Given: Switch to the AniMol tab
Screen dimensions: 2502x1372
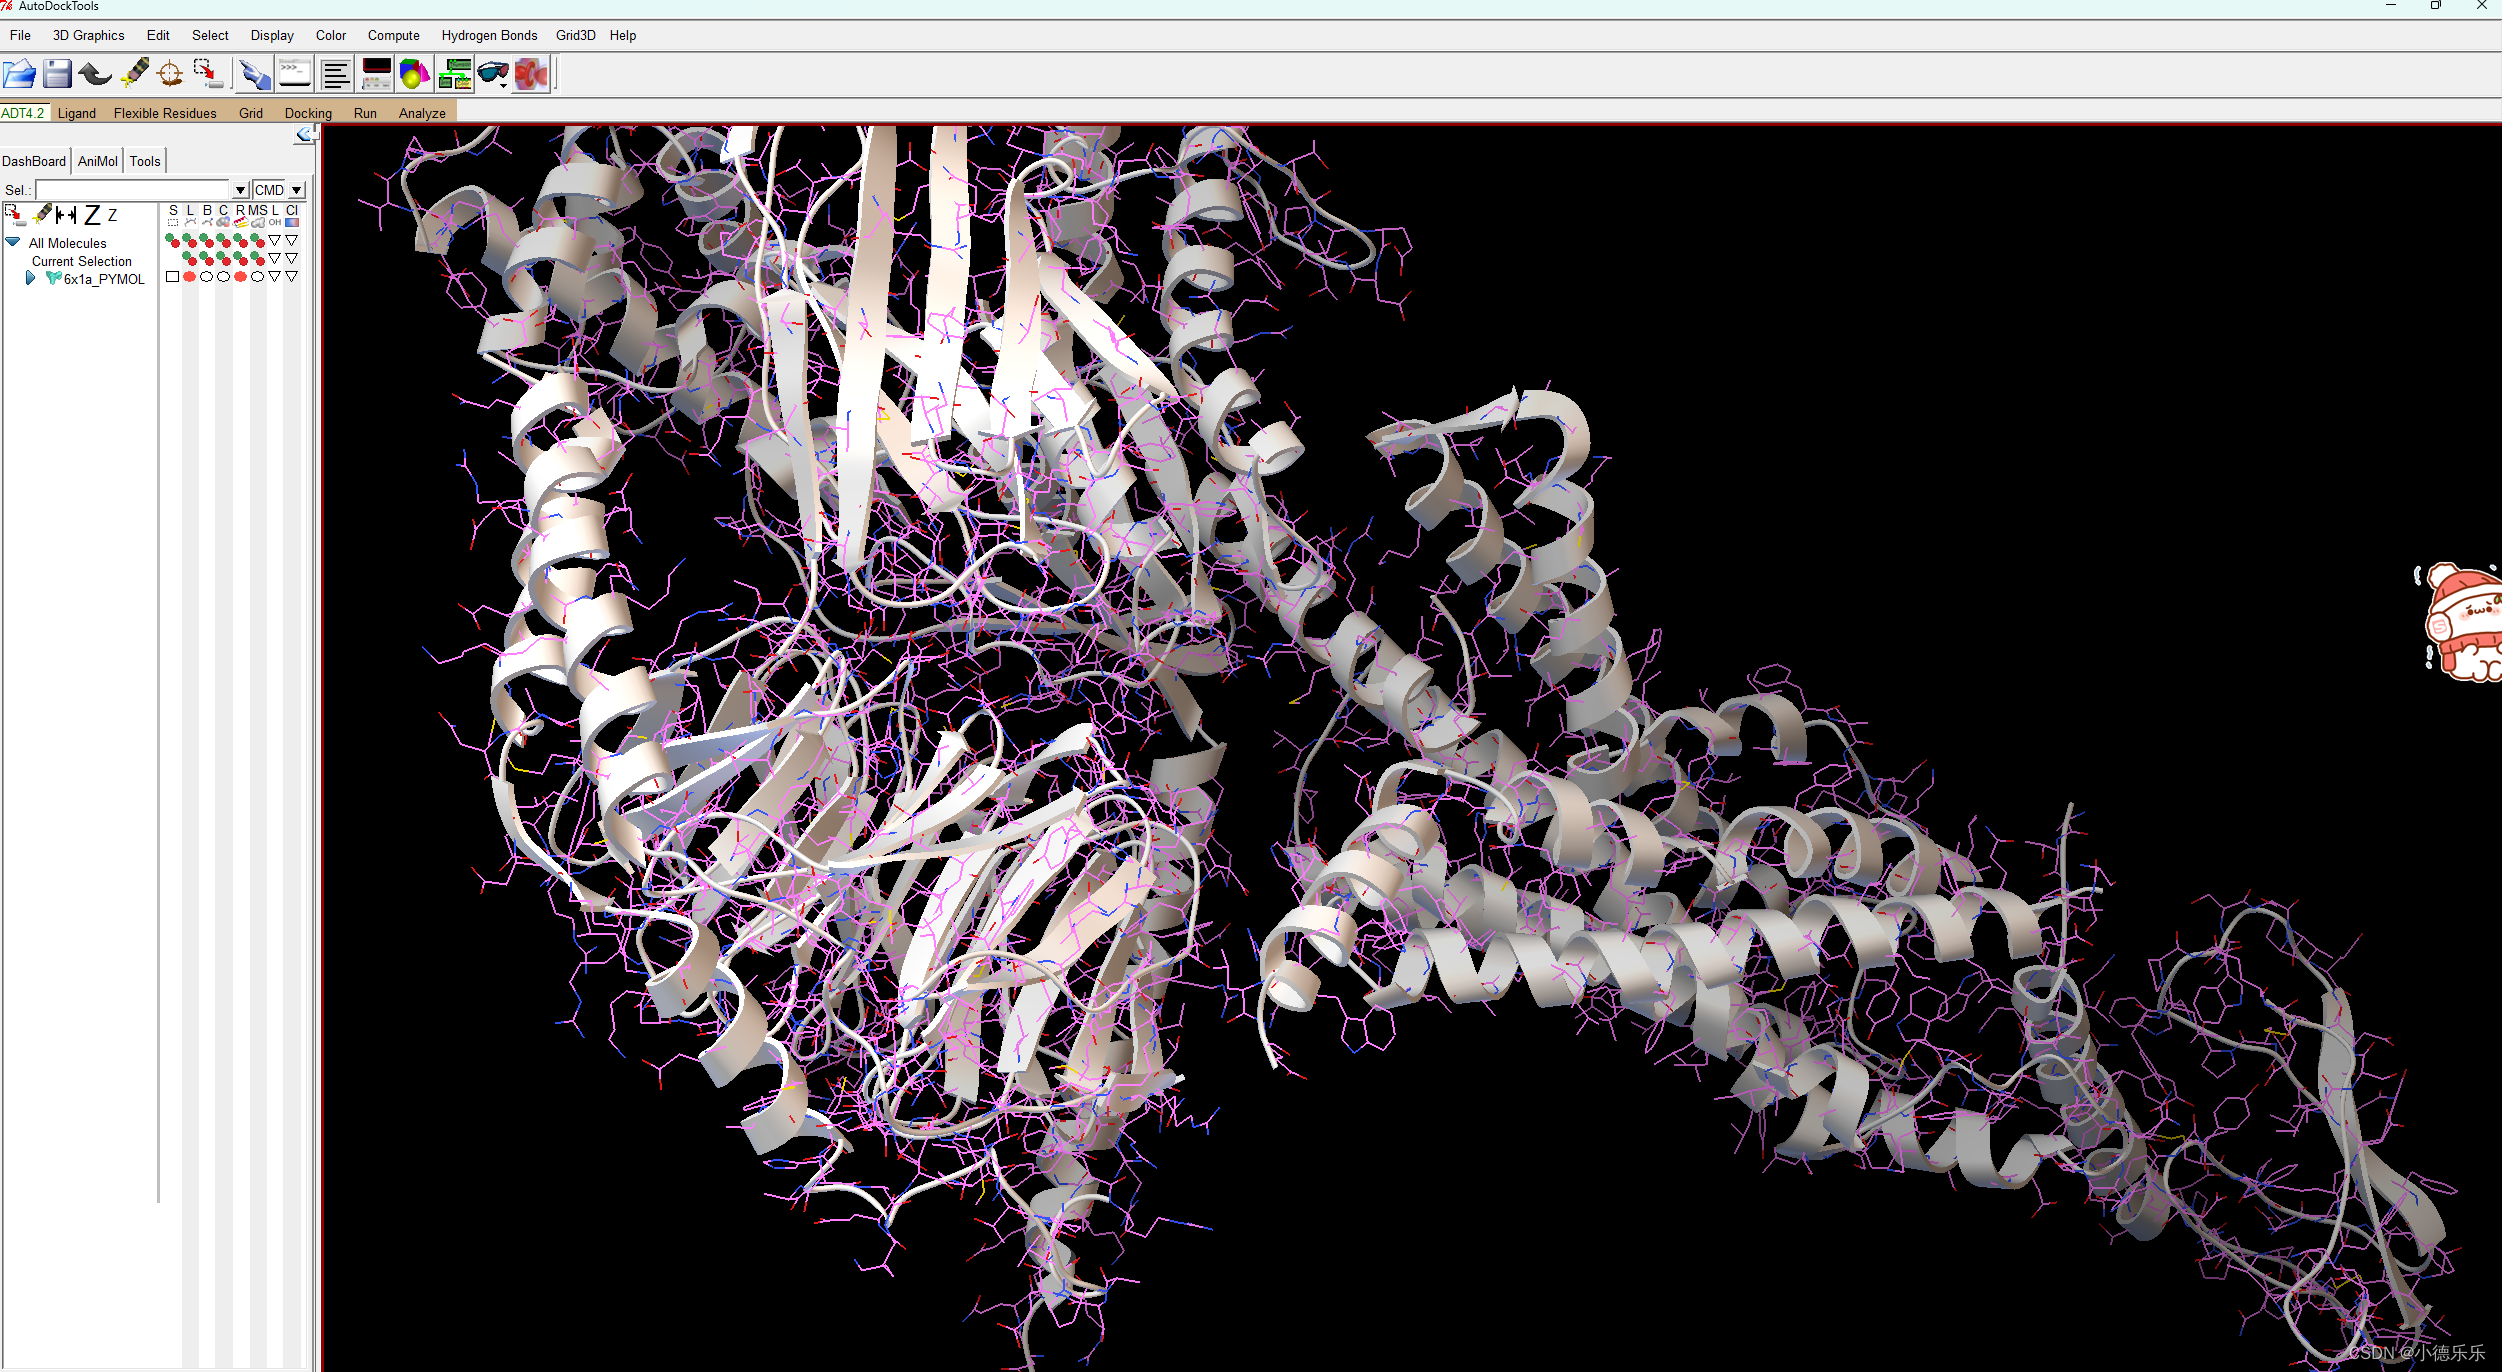Looking at the screenshot, I should pyautogui.click(x=97, y=161).
